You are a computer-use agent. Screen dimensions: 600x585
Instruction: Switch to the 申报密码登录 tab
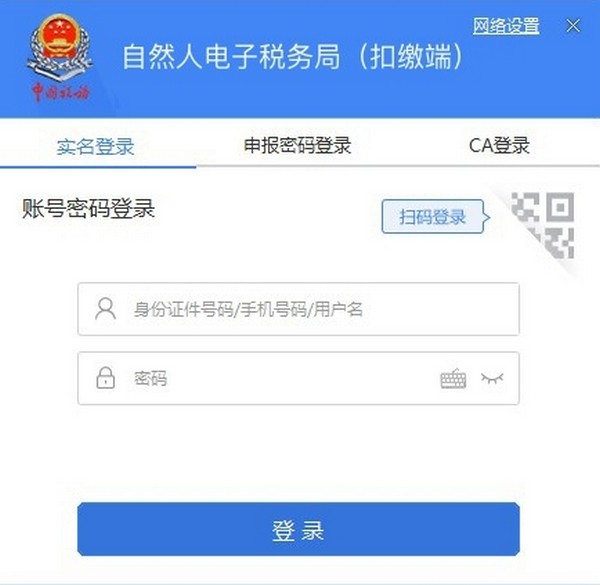[298, 146]
